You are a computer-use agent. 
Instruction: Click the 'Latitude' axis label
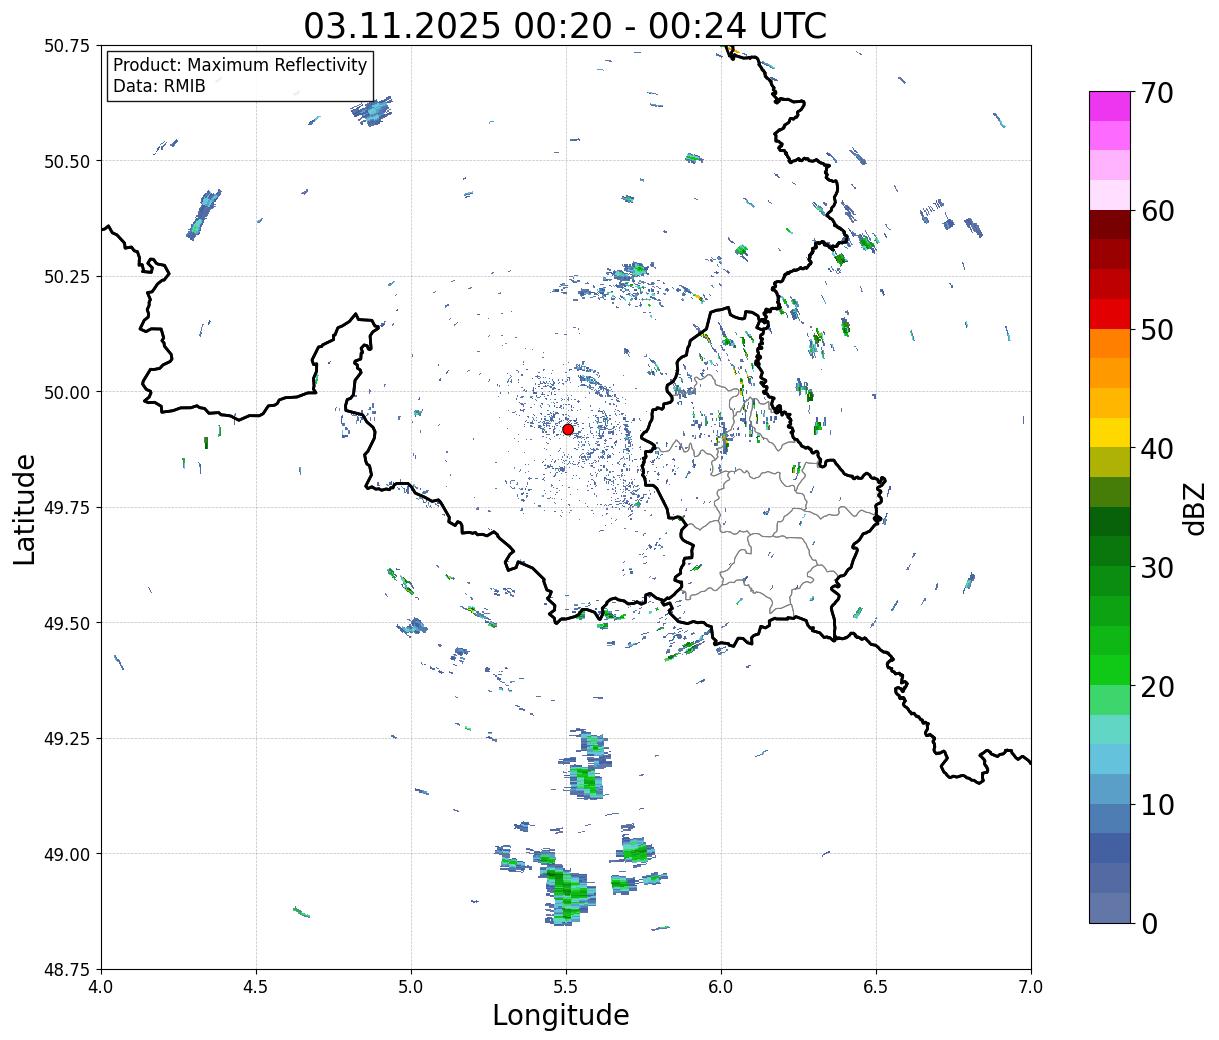[x=25, y=509]
